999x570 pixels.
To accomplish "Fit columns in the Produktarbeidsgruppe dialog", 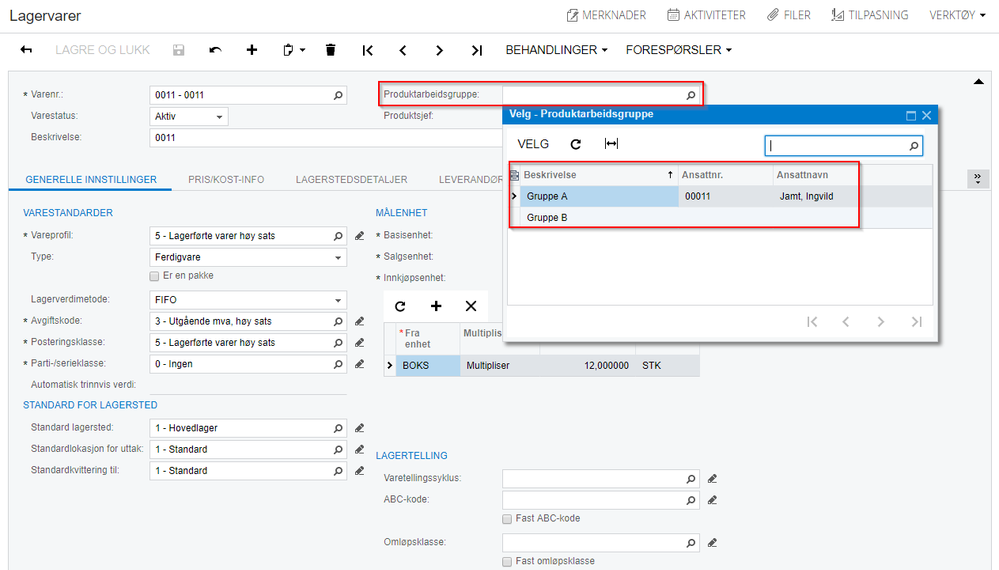I will (x=611, y=144).
